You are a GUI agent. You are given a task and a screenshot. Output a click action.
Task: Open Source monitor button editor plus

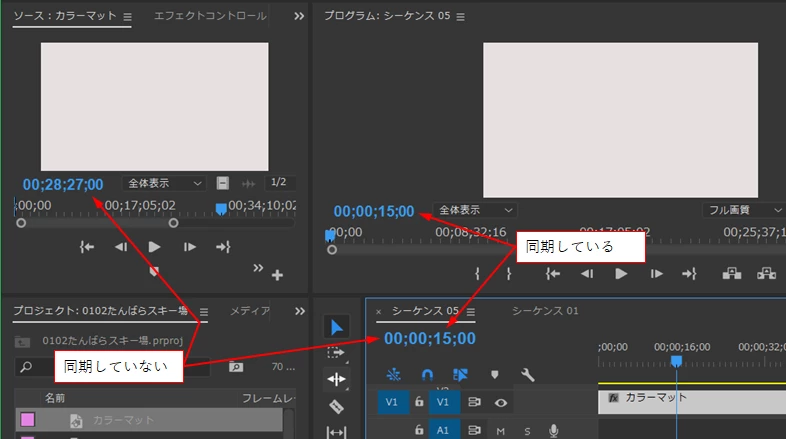(x=277, y=275)
